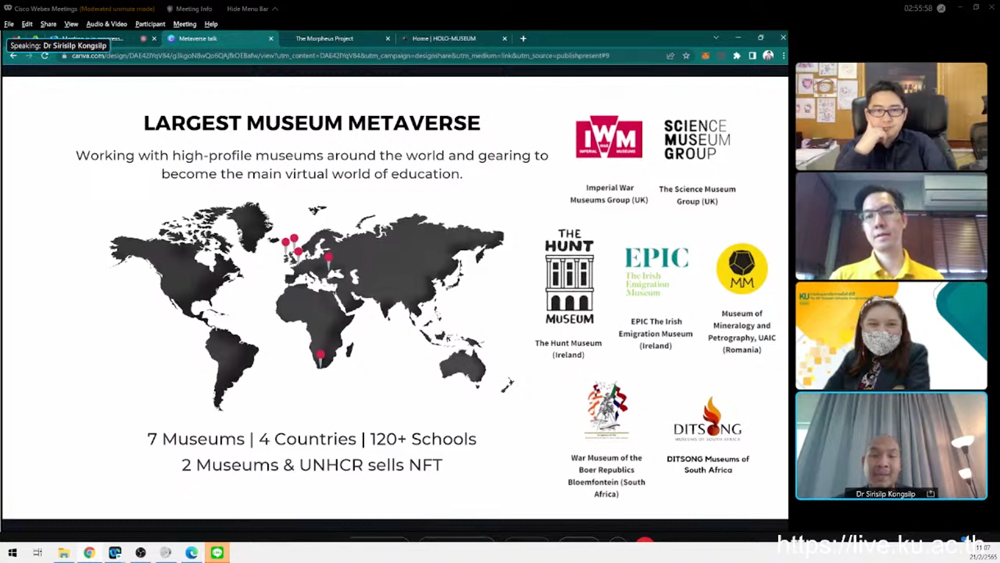Click the '2 Museums & UNHCR sells NFT' text

coord(311,465)
